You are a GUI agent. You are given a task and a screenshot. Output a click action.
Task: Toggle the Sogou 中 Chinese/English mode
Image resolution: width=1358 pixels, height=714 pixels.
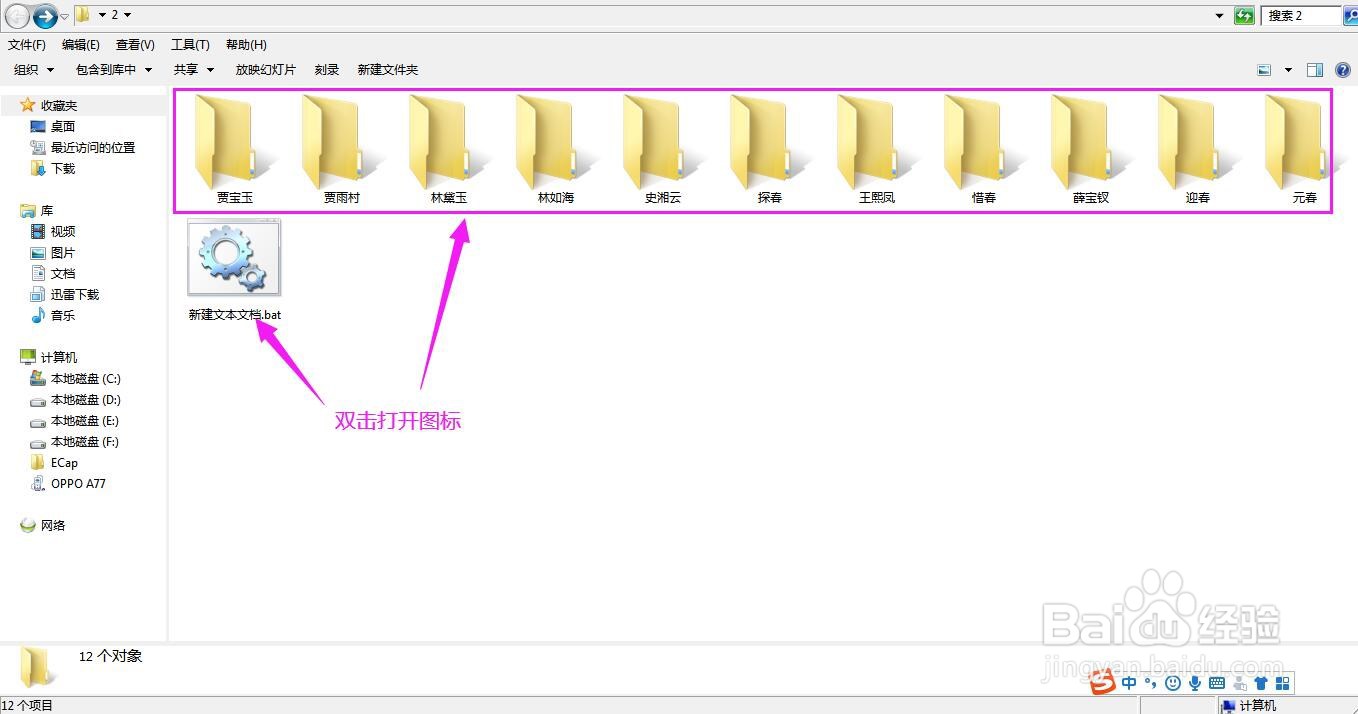1129,683
